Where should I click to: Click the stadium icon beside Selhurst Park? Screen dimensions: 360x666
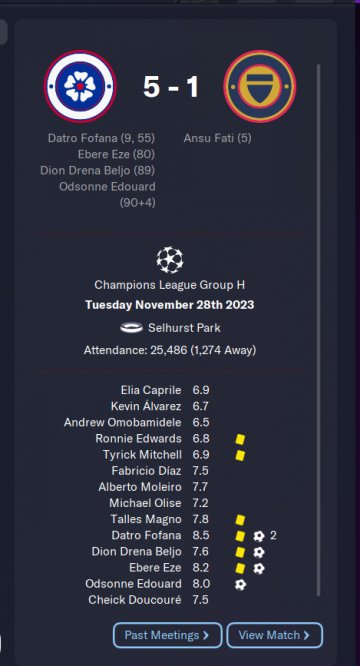point(131,328)
